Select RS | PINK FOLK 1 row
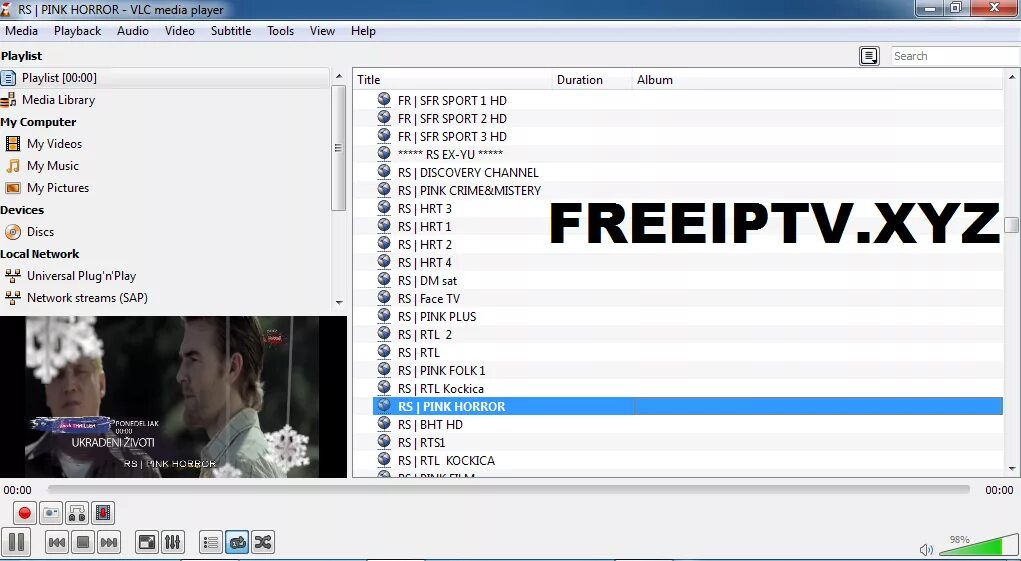Viewport: 1021px width, 561px height. [688, 370]
